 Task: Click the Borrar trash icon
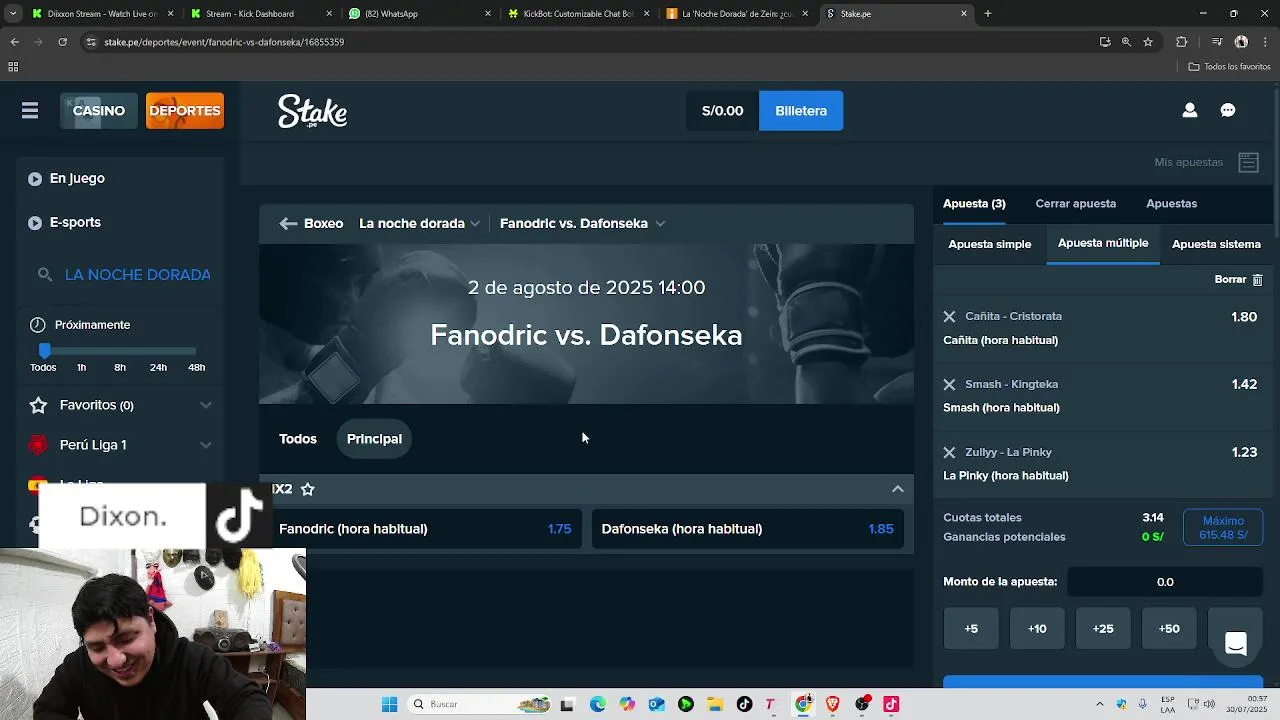point(1257,280)
